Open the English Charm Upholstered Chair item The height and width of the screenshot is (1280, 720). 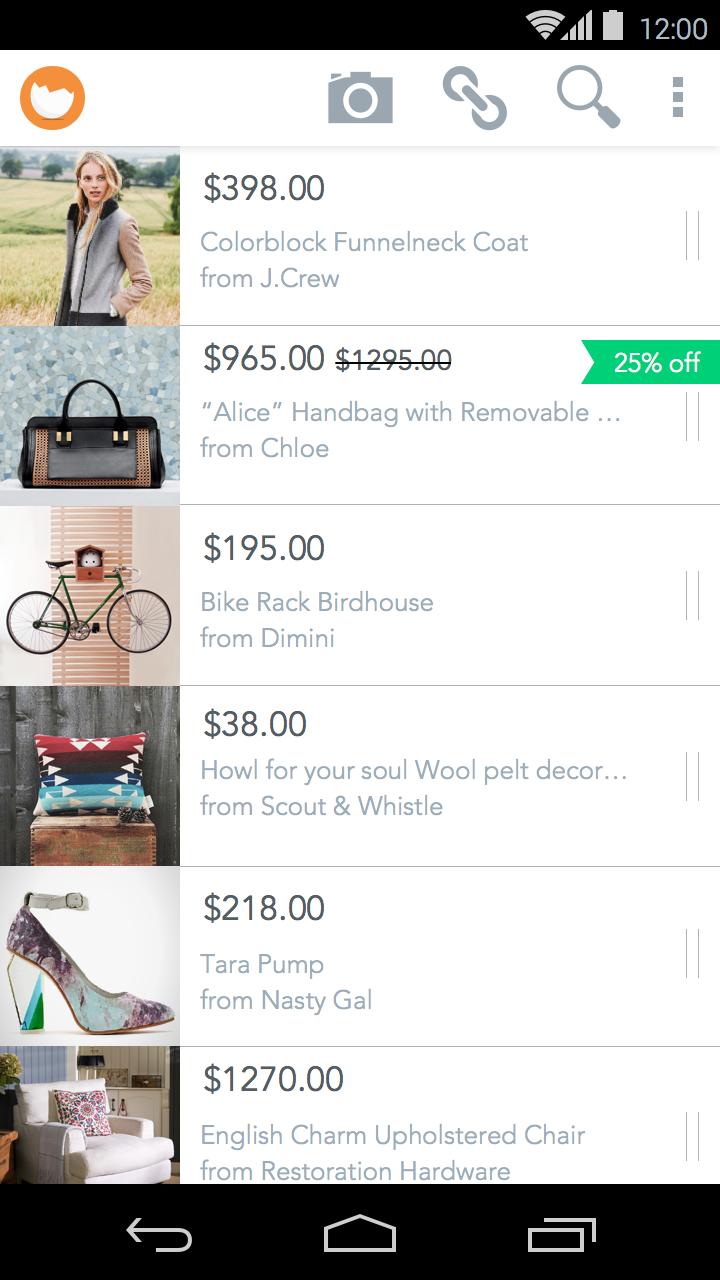(393, 1135)
